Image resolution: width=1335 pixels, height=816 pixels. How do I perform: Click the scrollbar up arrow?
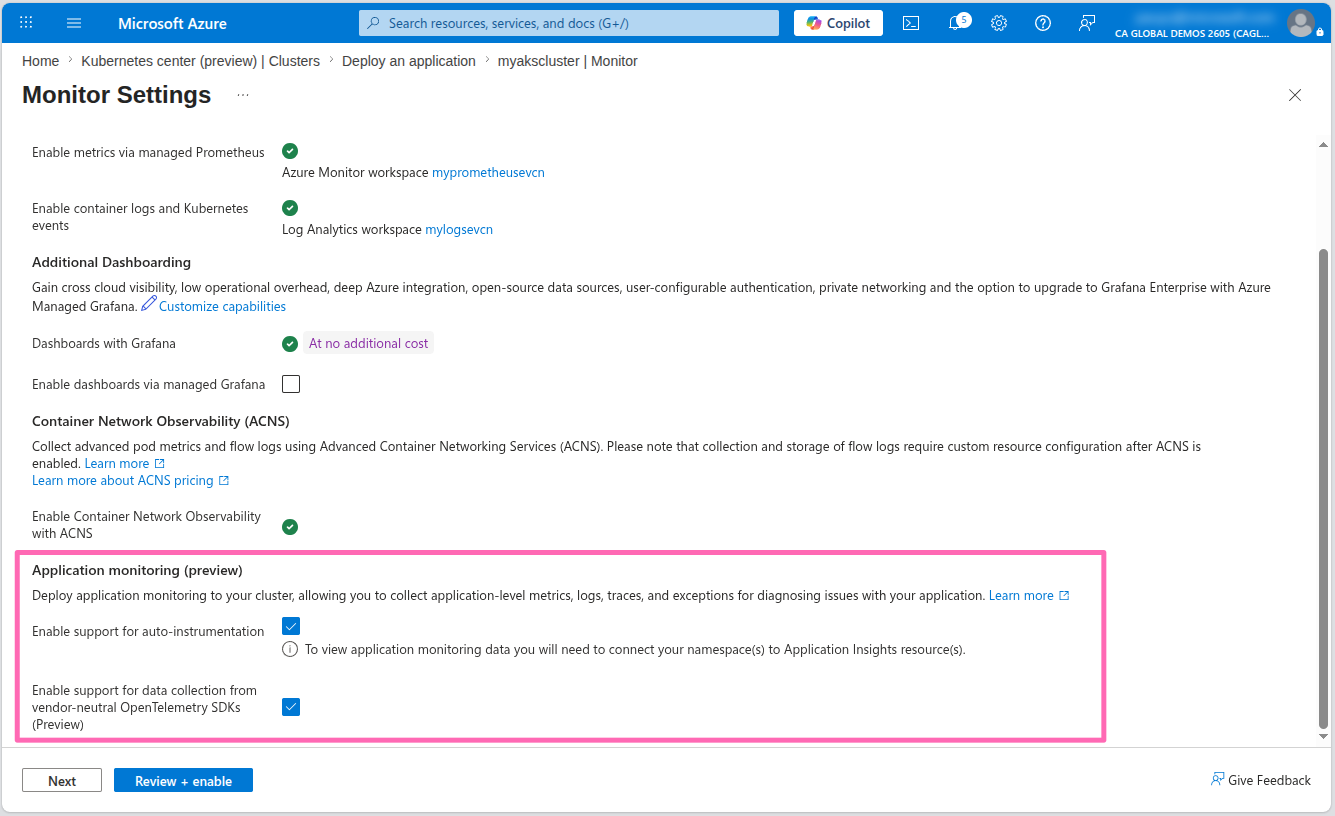click(1324, 145)
